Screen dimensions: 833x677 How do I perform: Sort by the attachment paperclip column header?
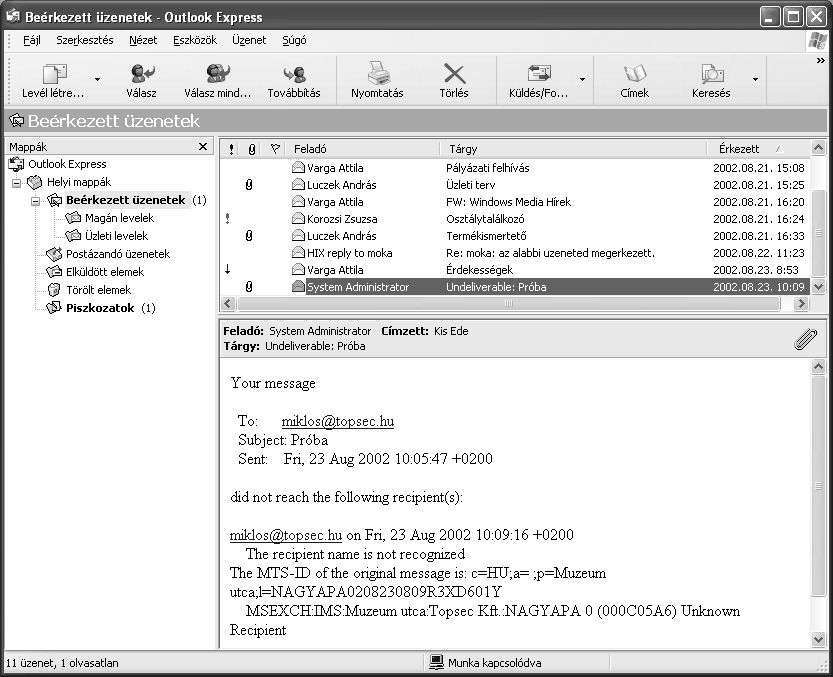tap(251, 149)
